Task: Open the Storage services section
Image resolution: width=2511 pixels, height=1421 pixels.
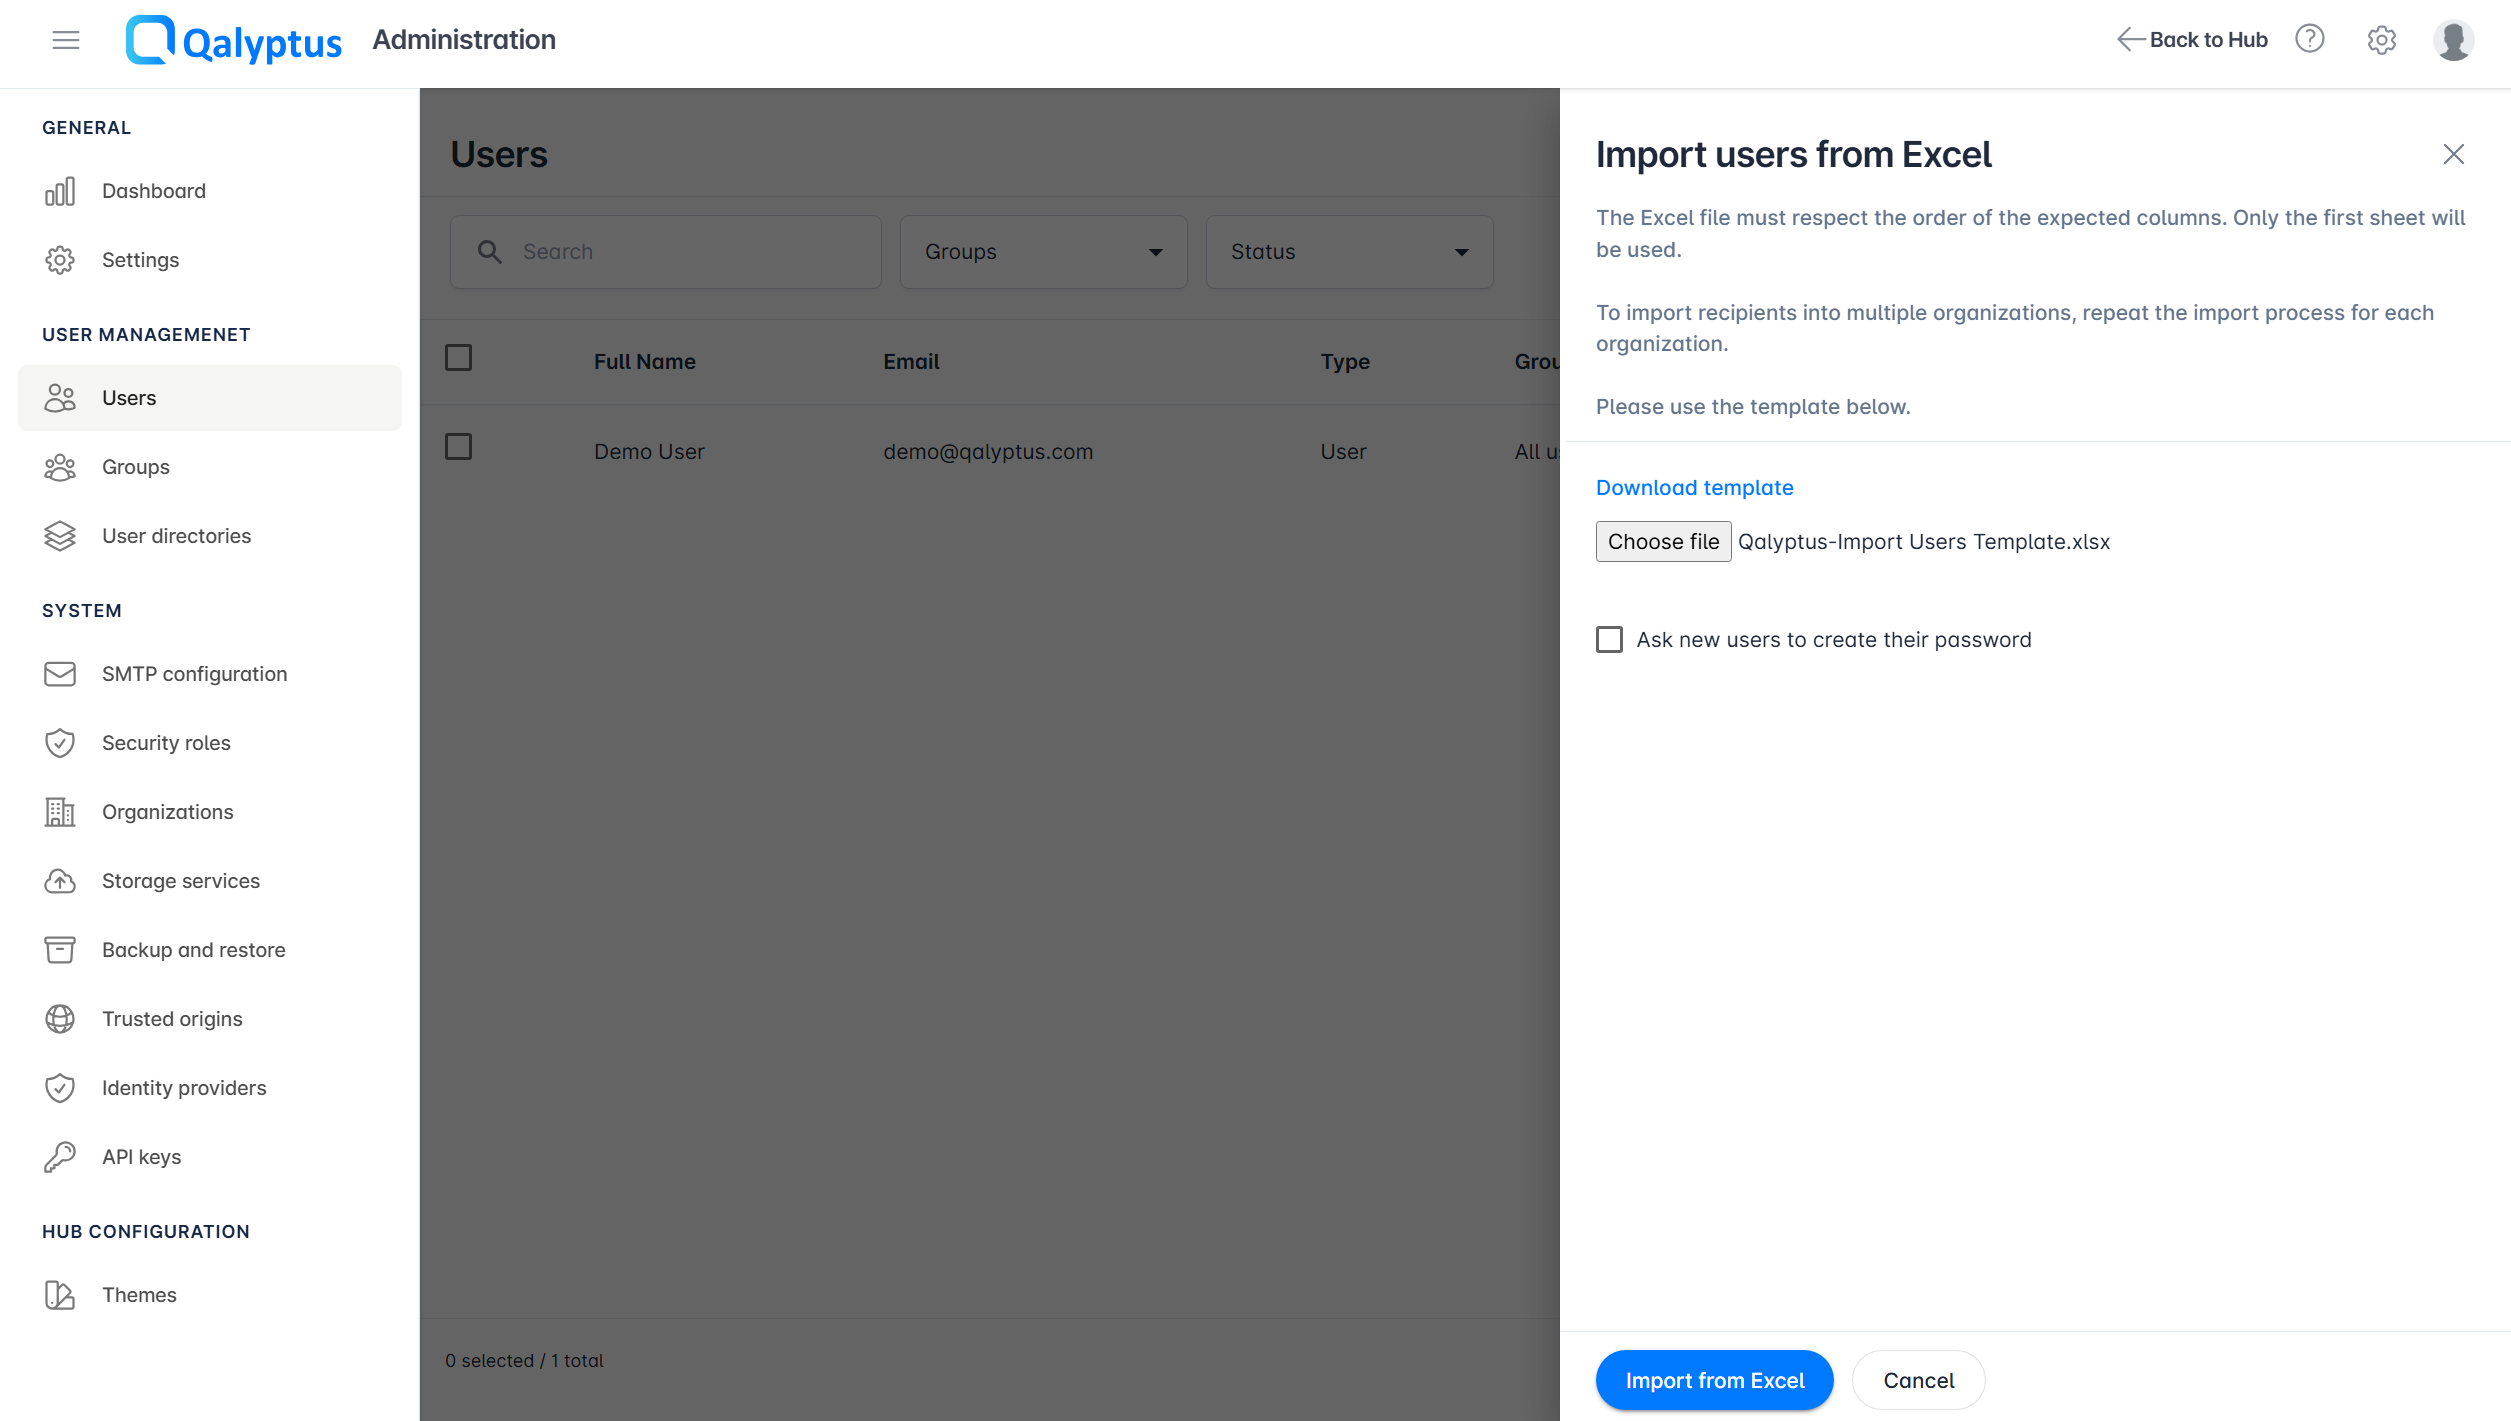Action: tap(180, 881)
